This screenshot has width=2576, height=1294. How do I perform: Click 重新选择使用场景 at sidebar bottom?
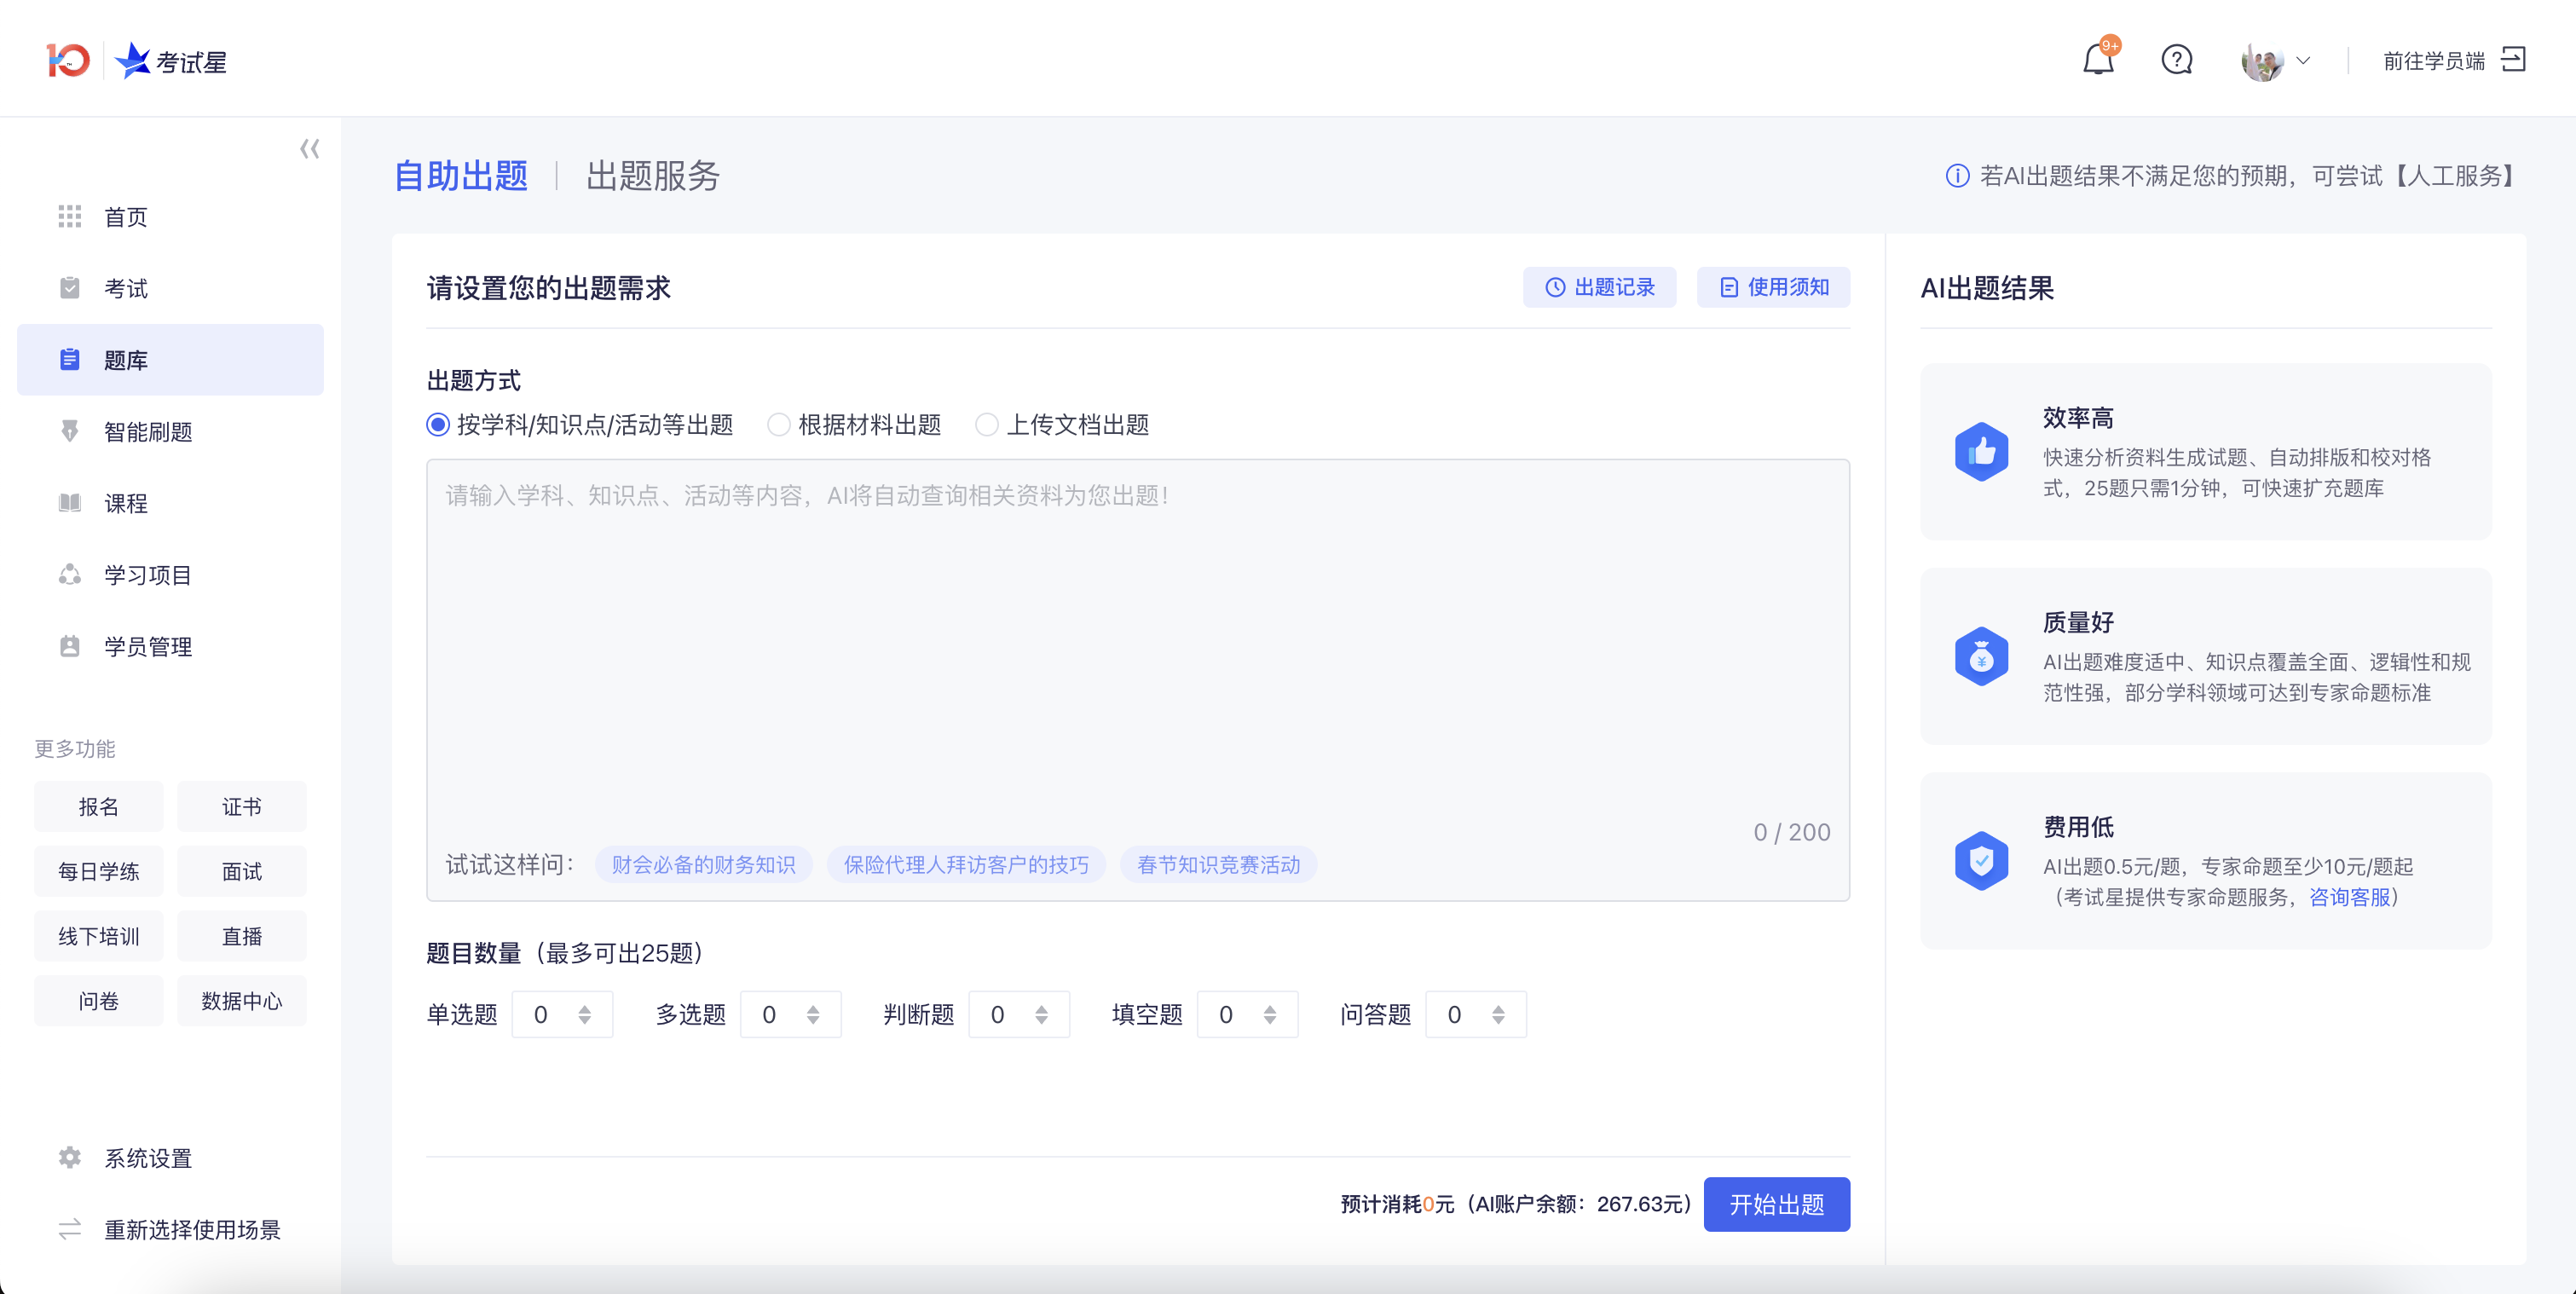point(170,1229)
